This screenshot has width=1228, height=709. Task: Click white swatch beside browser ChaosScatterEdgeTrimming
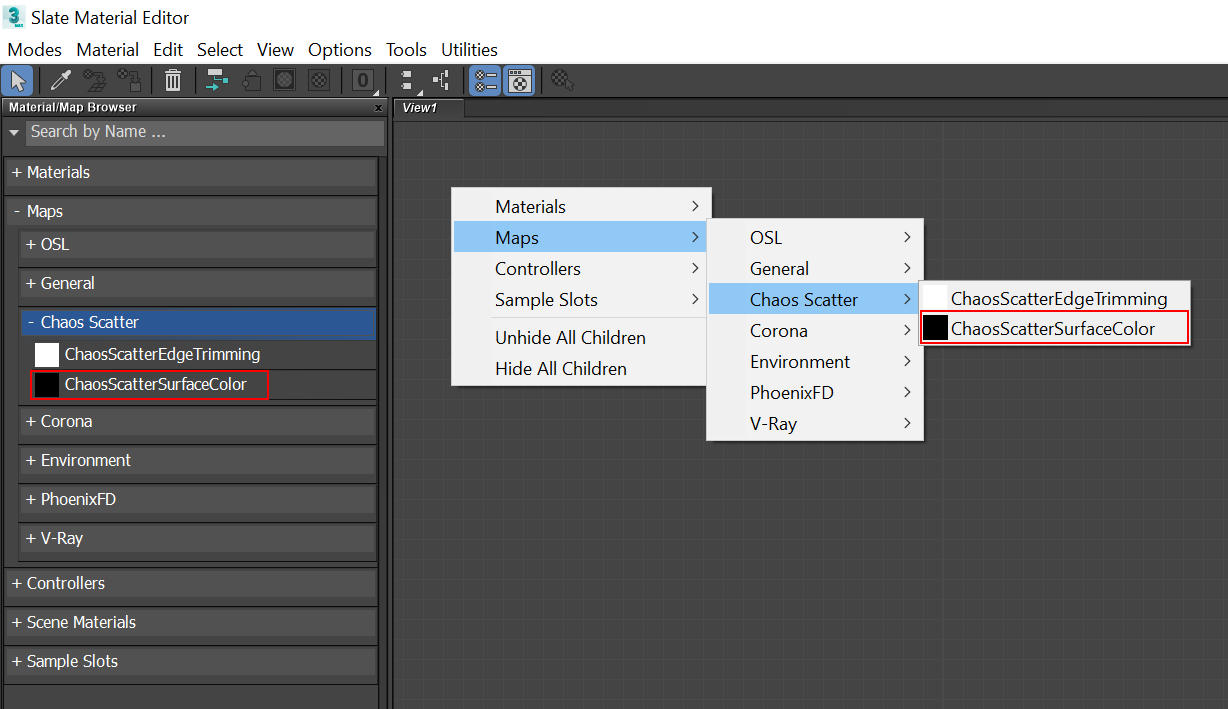[x=47, y=354]
